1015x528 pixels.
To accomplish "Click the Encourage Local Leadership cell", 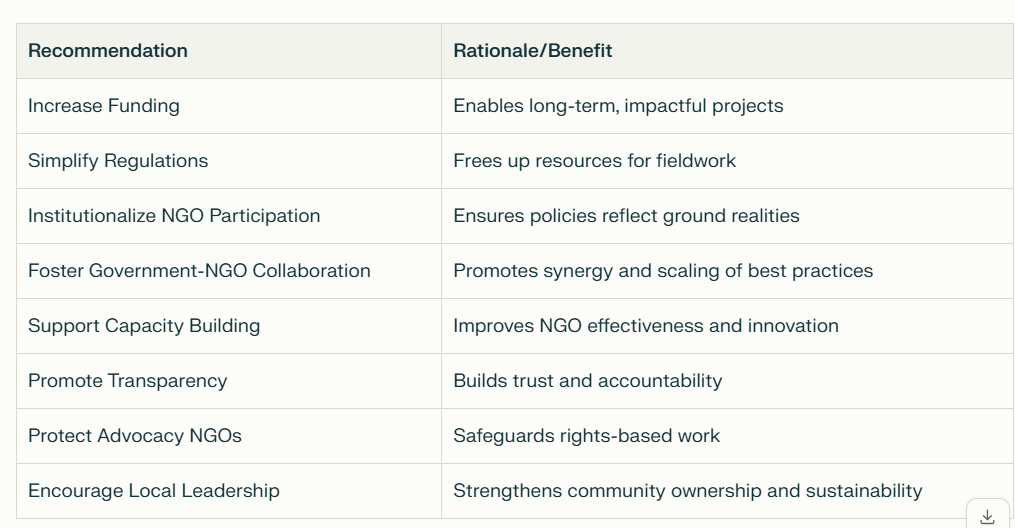I will tap(229, 491).
